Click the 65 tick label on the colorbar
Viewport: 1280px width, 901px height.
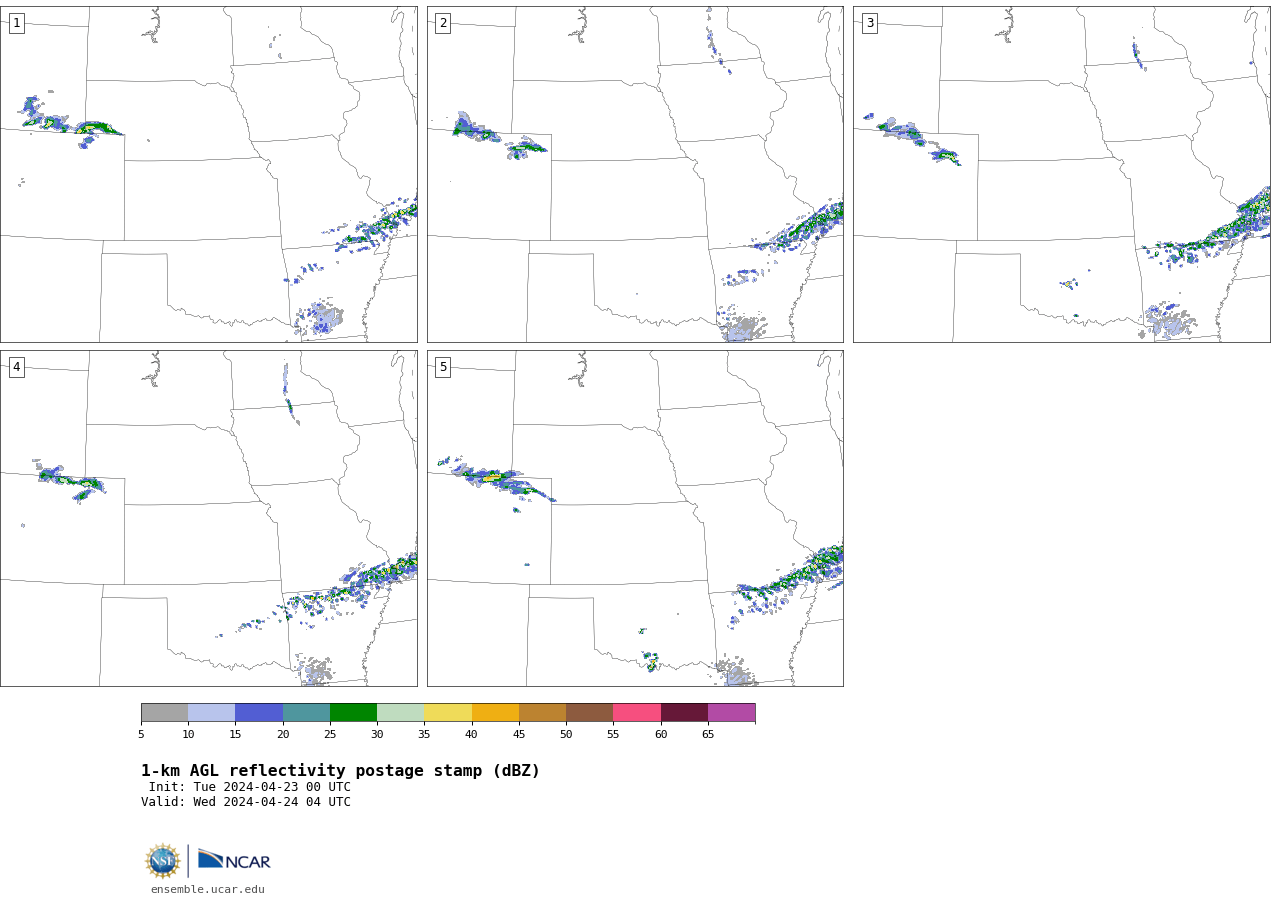coord(708,735)
